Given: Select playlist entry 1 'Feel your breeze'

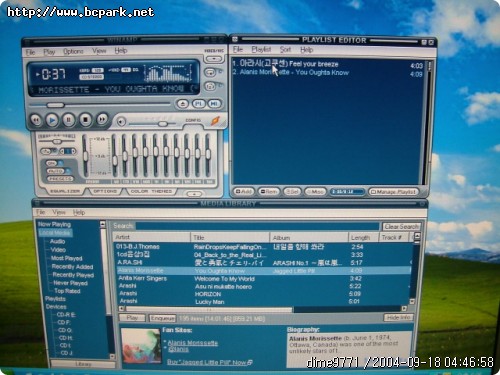Looking at the screenshot, I should point(327,64).
